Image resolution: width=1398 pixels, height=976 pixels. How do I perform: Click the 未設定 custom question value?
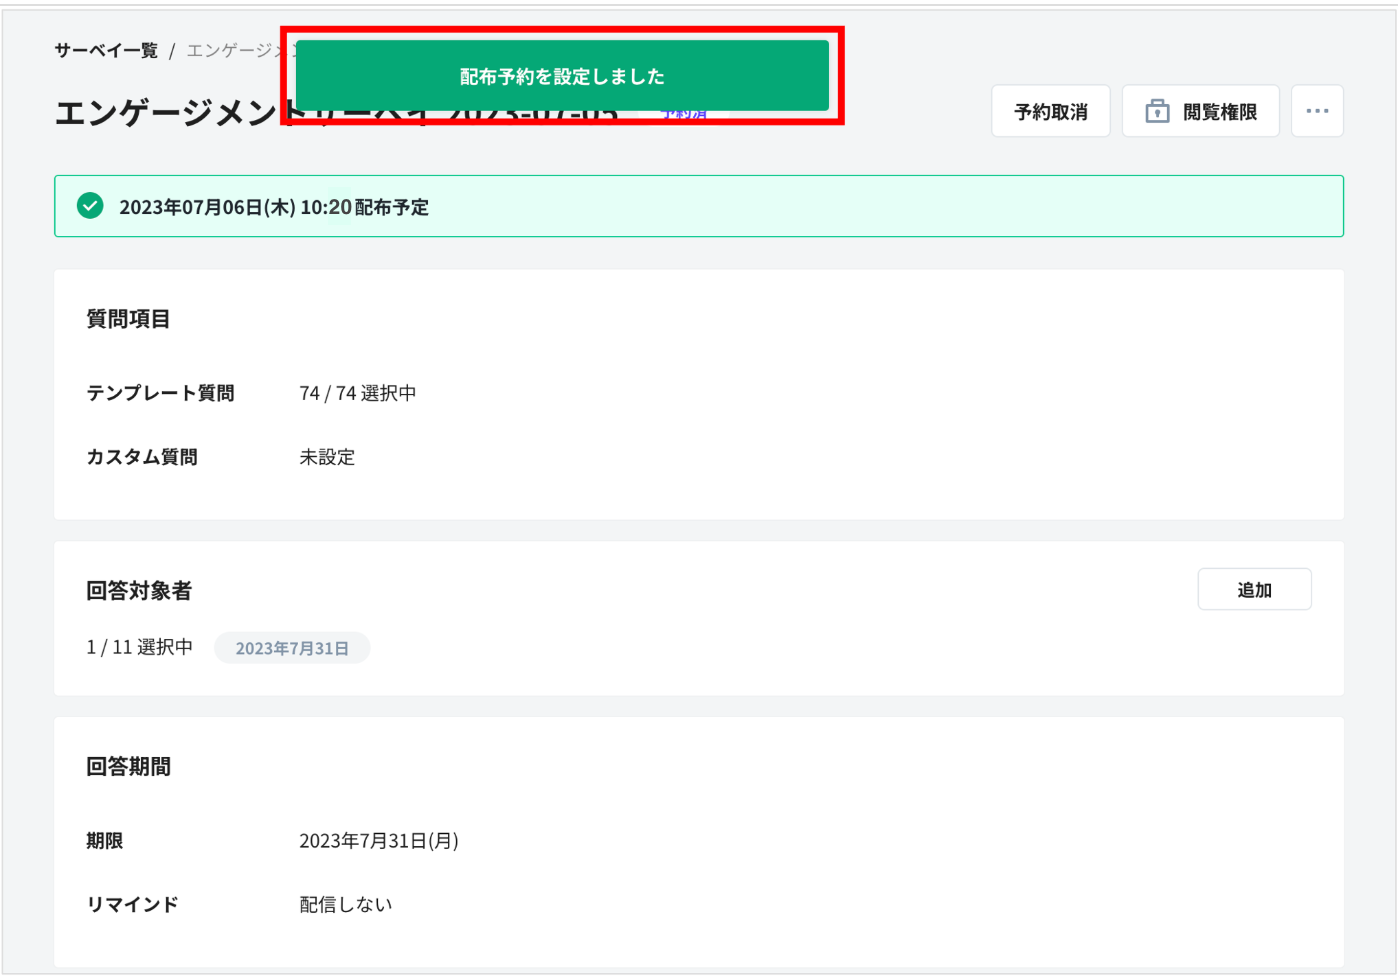(327, 457)
